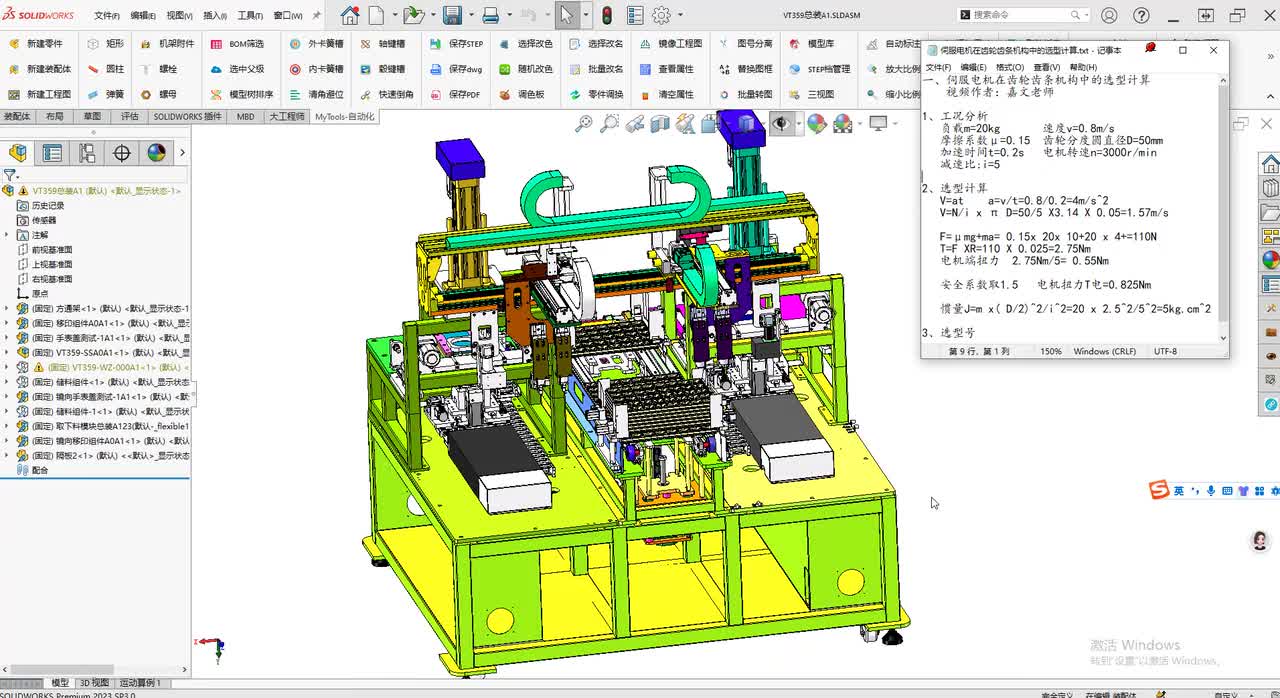Viewport: 1280px width, 698px height.
Task: Select the 圆柱 cylinder tool
Action: 106,69
